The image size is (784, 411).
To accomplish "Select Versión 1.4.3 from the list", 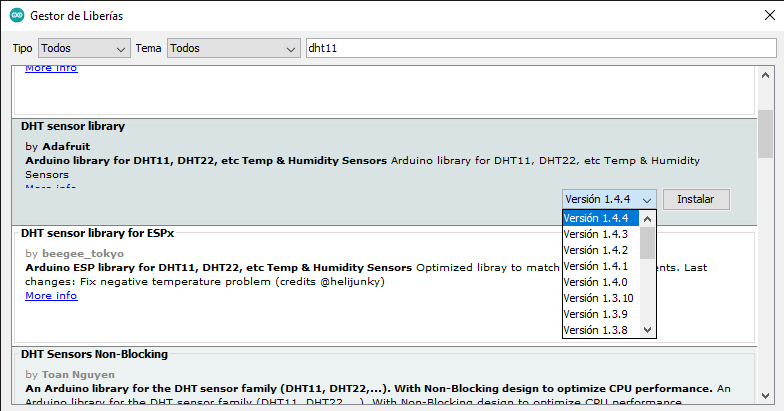I will (x=600, y=234).
